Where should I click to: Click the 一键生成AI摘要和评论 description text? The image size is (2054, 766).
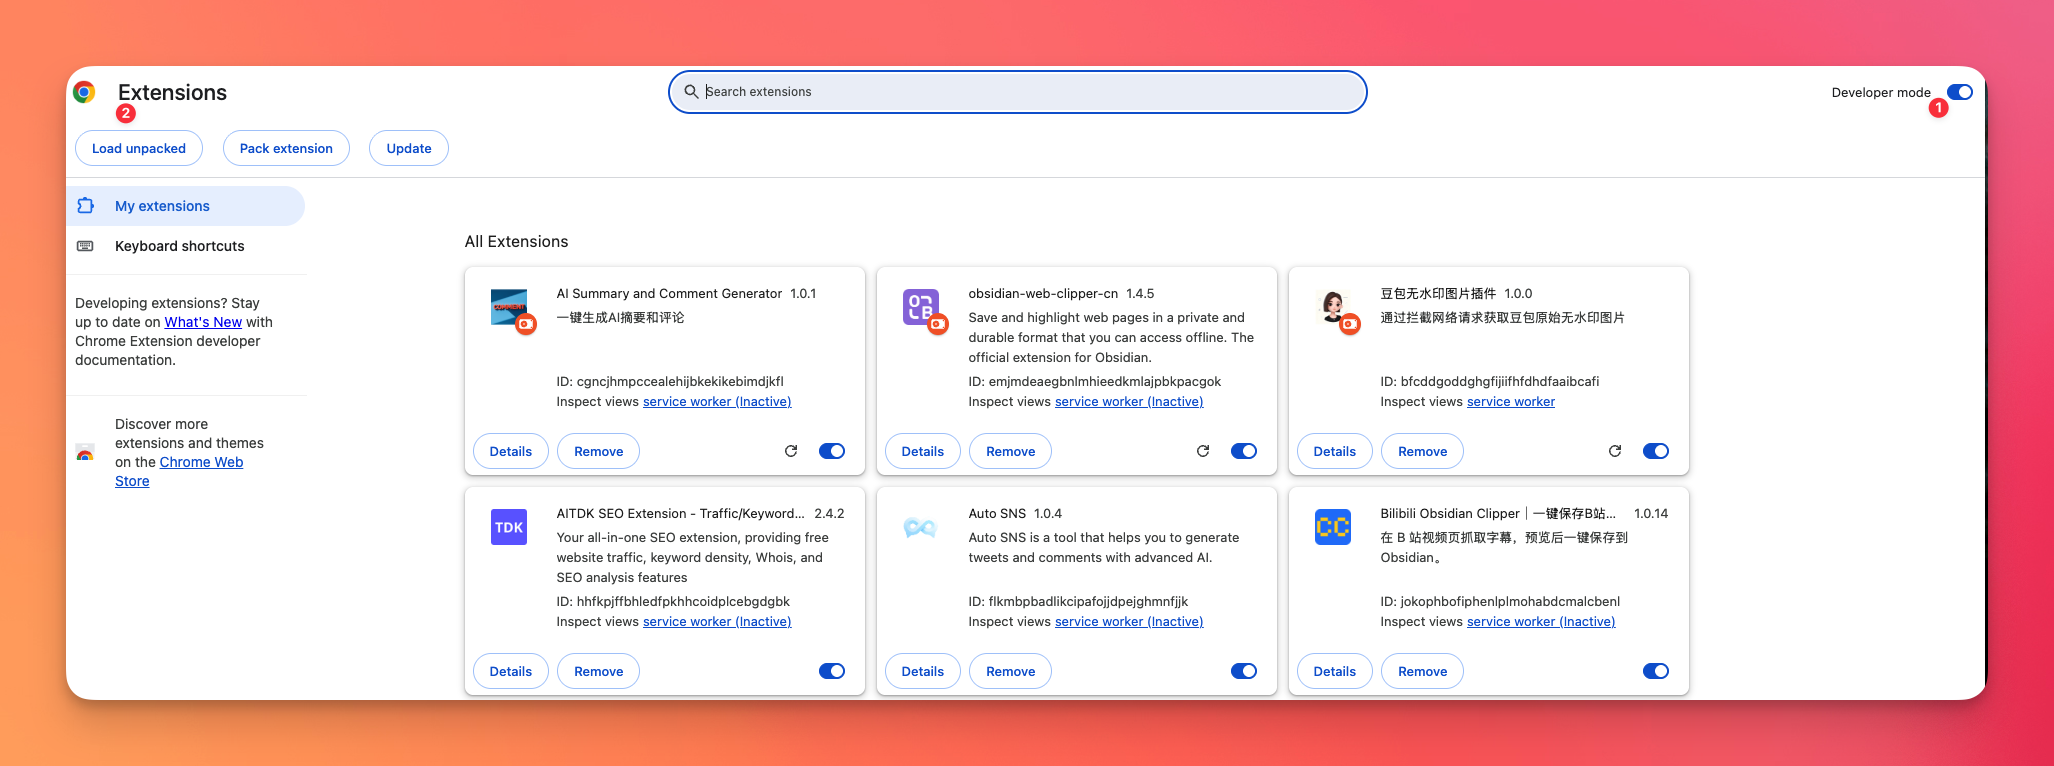click(x=621, y=318)
